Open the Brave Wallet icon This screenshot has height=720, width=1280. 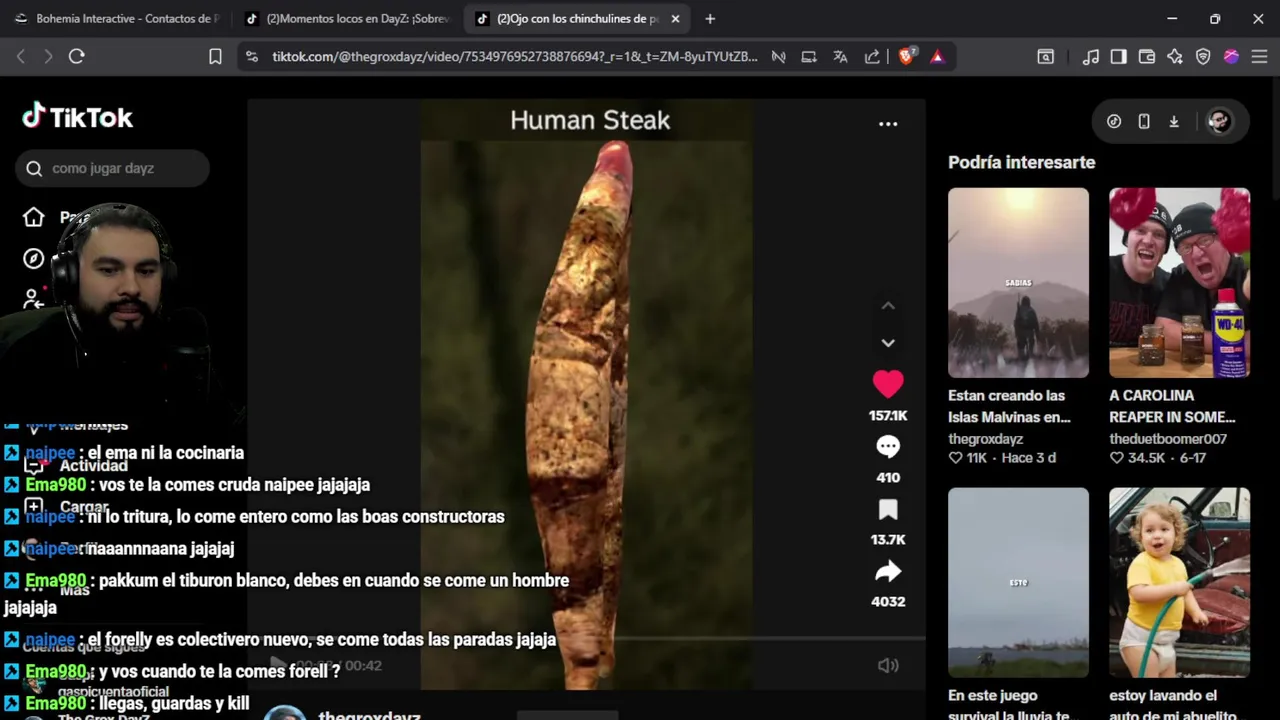(1147, 57)
